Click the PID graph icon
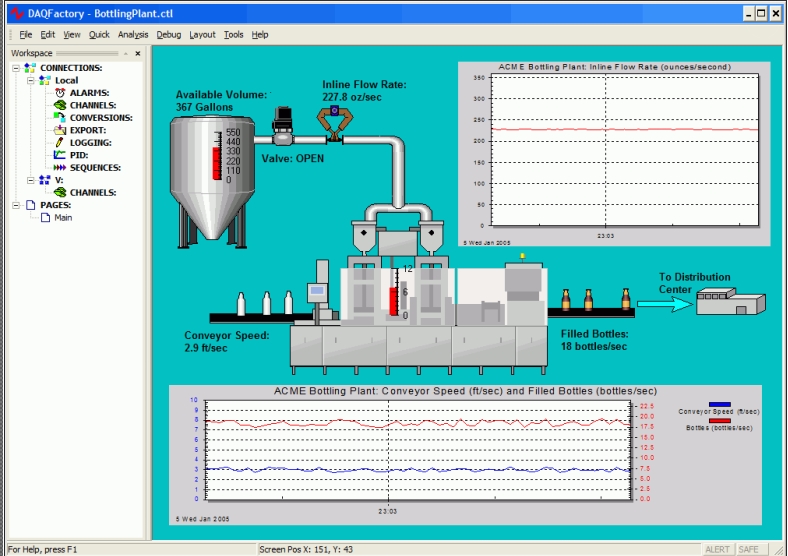This screenshot has width=788, height=556. pos(60,155)
